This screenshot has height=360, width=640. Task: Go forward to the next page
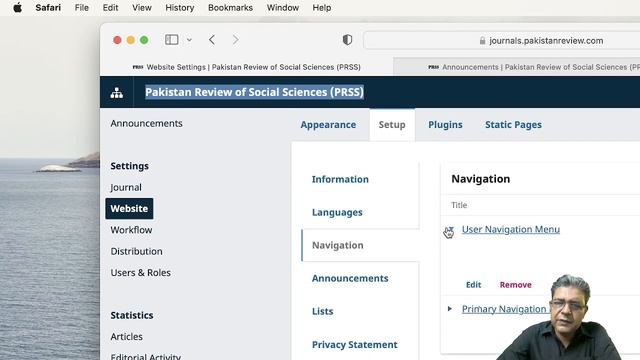[x=236, y=40]
